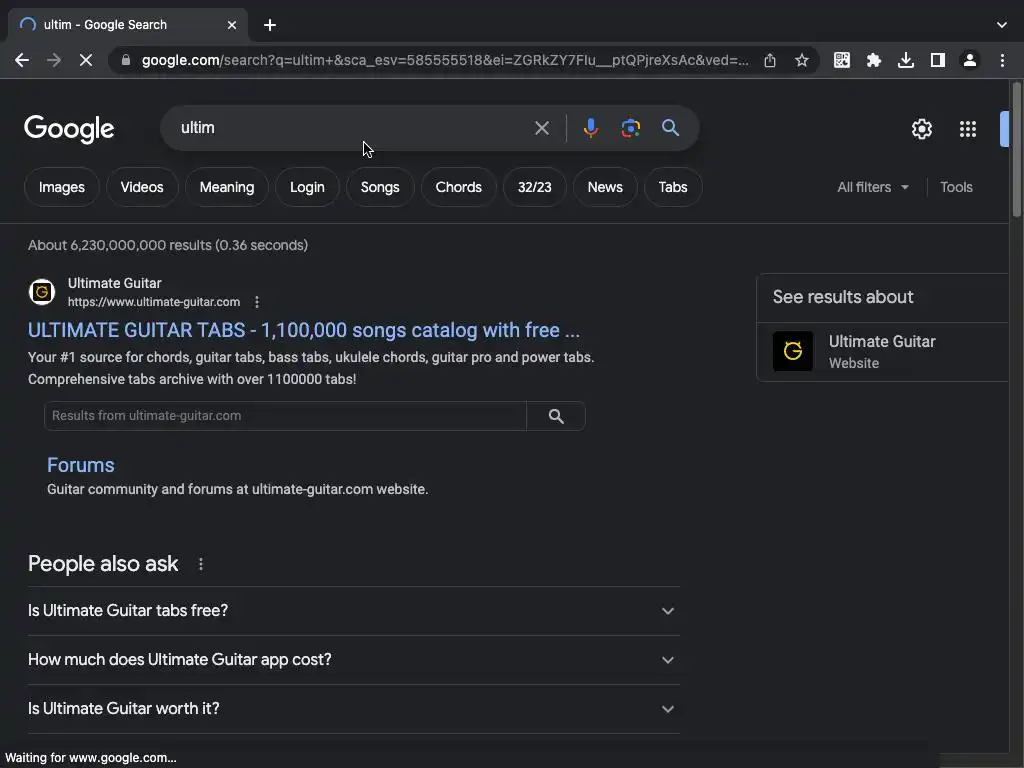This screenshot has height=768, width=1024.
Task: Select the Chords filter chip
Action: point(458,187)
